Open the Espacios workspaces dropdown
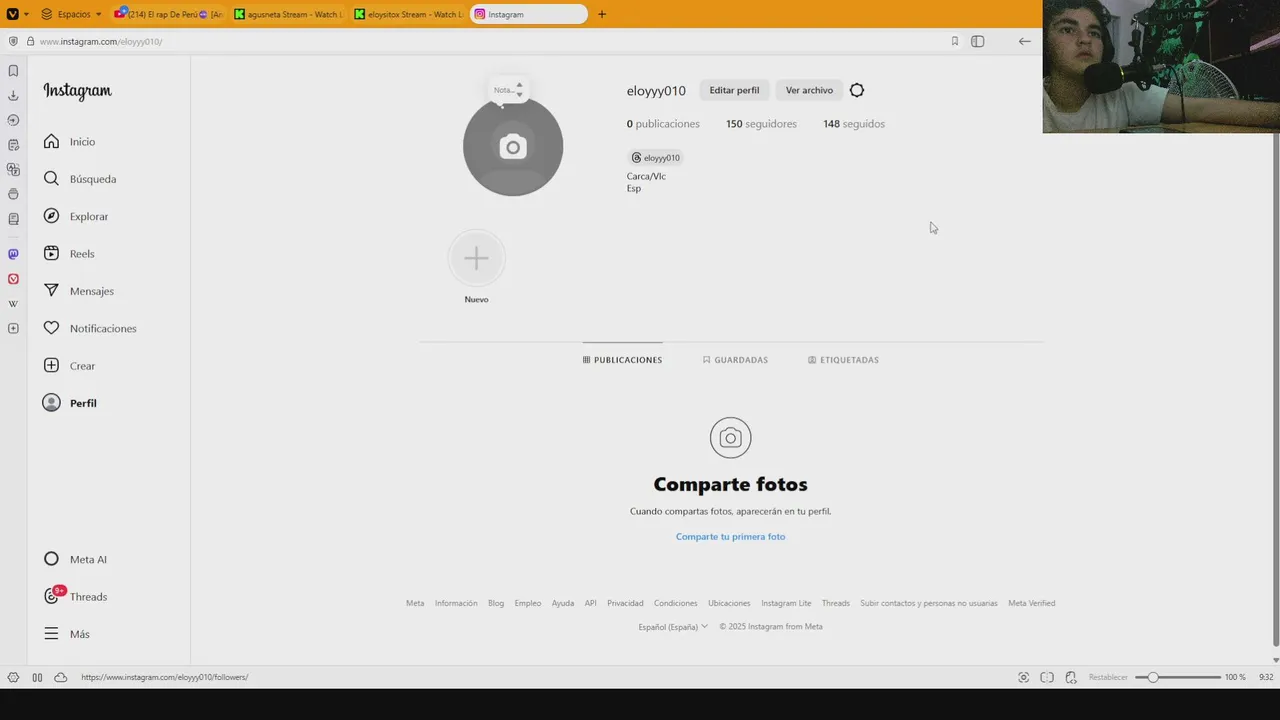This screenshot has height=720, width=1280. click(71, 14)
